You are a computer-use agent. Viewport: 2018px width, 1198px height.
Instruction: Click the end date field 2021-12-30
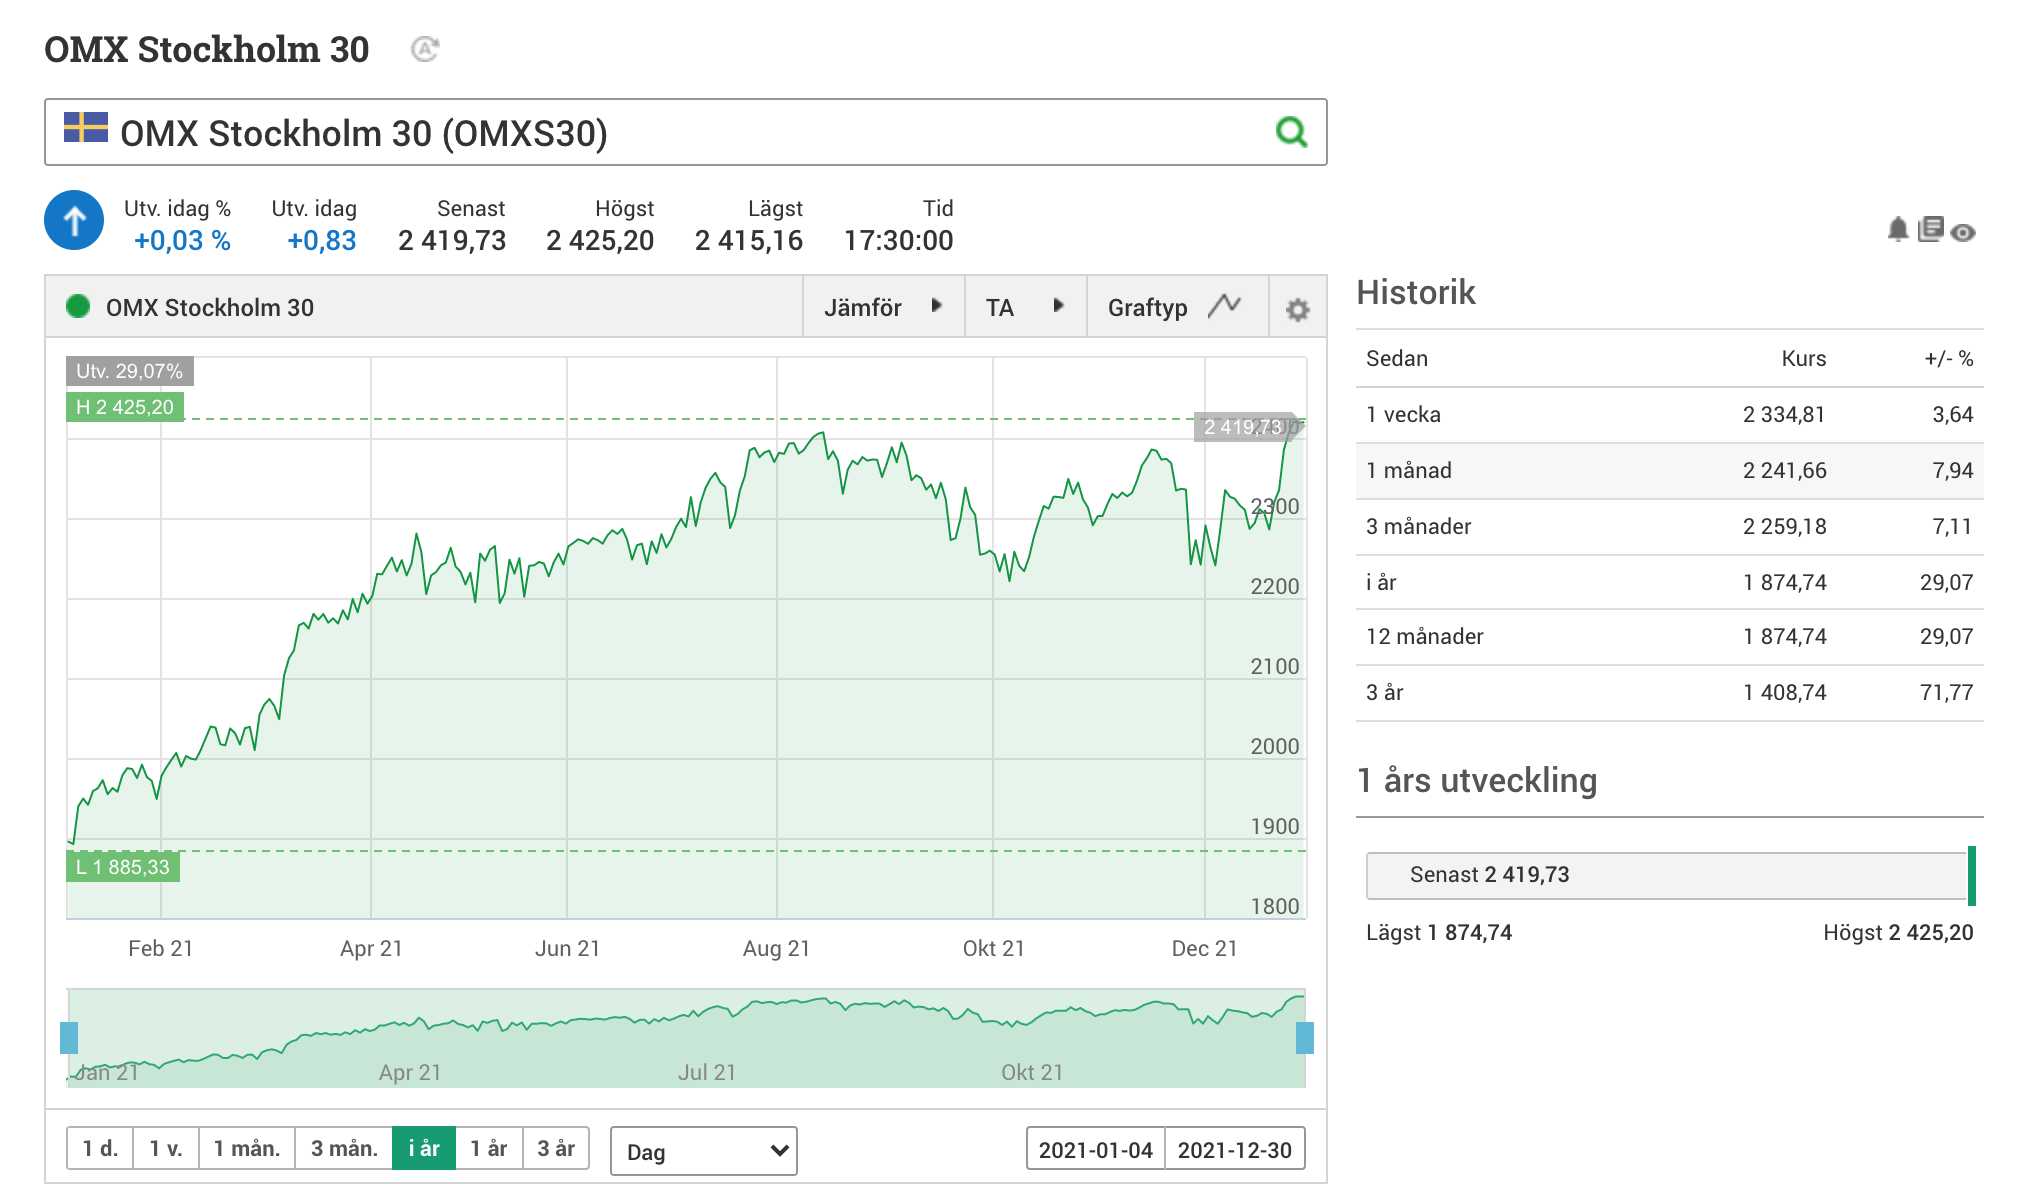1235,1149
